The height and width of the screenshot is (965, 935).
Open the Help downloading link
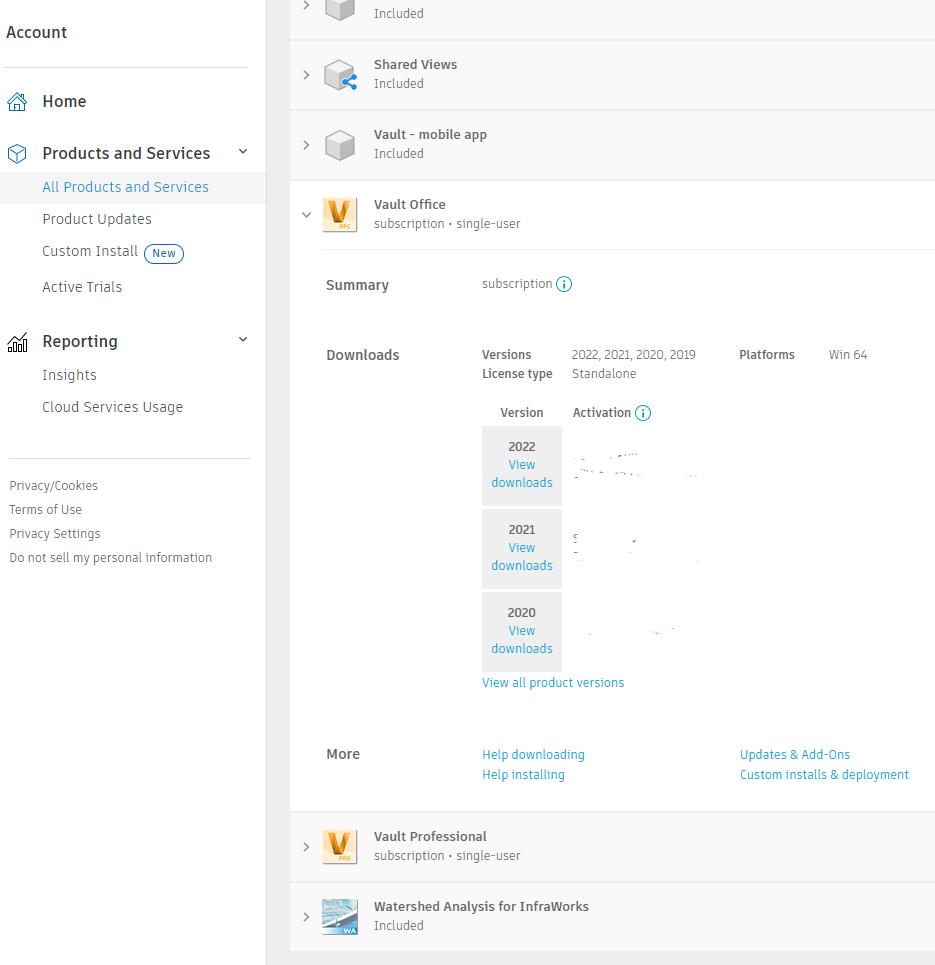(533, 754)
